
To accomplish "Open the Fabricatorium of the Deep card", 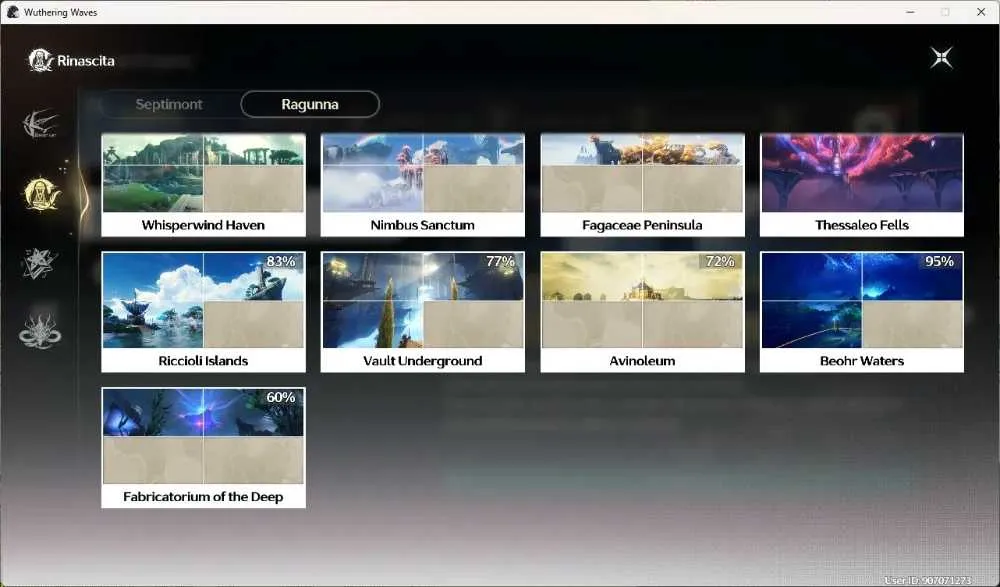I will [203, 448].
